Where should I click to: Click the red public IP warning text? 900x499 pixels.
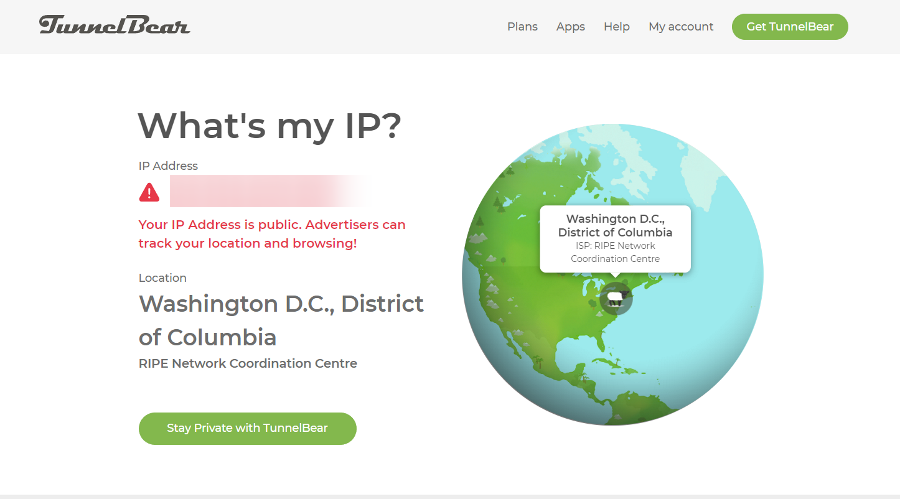272,234
